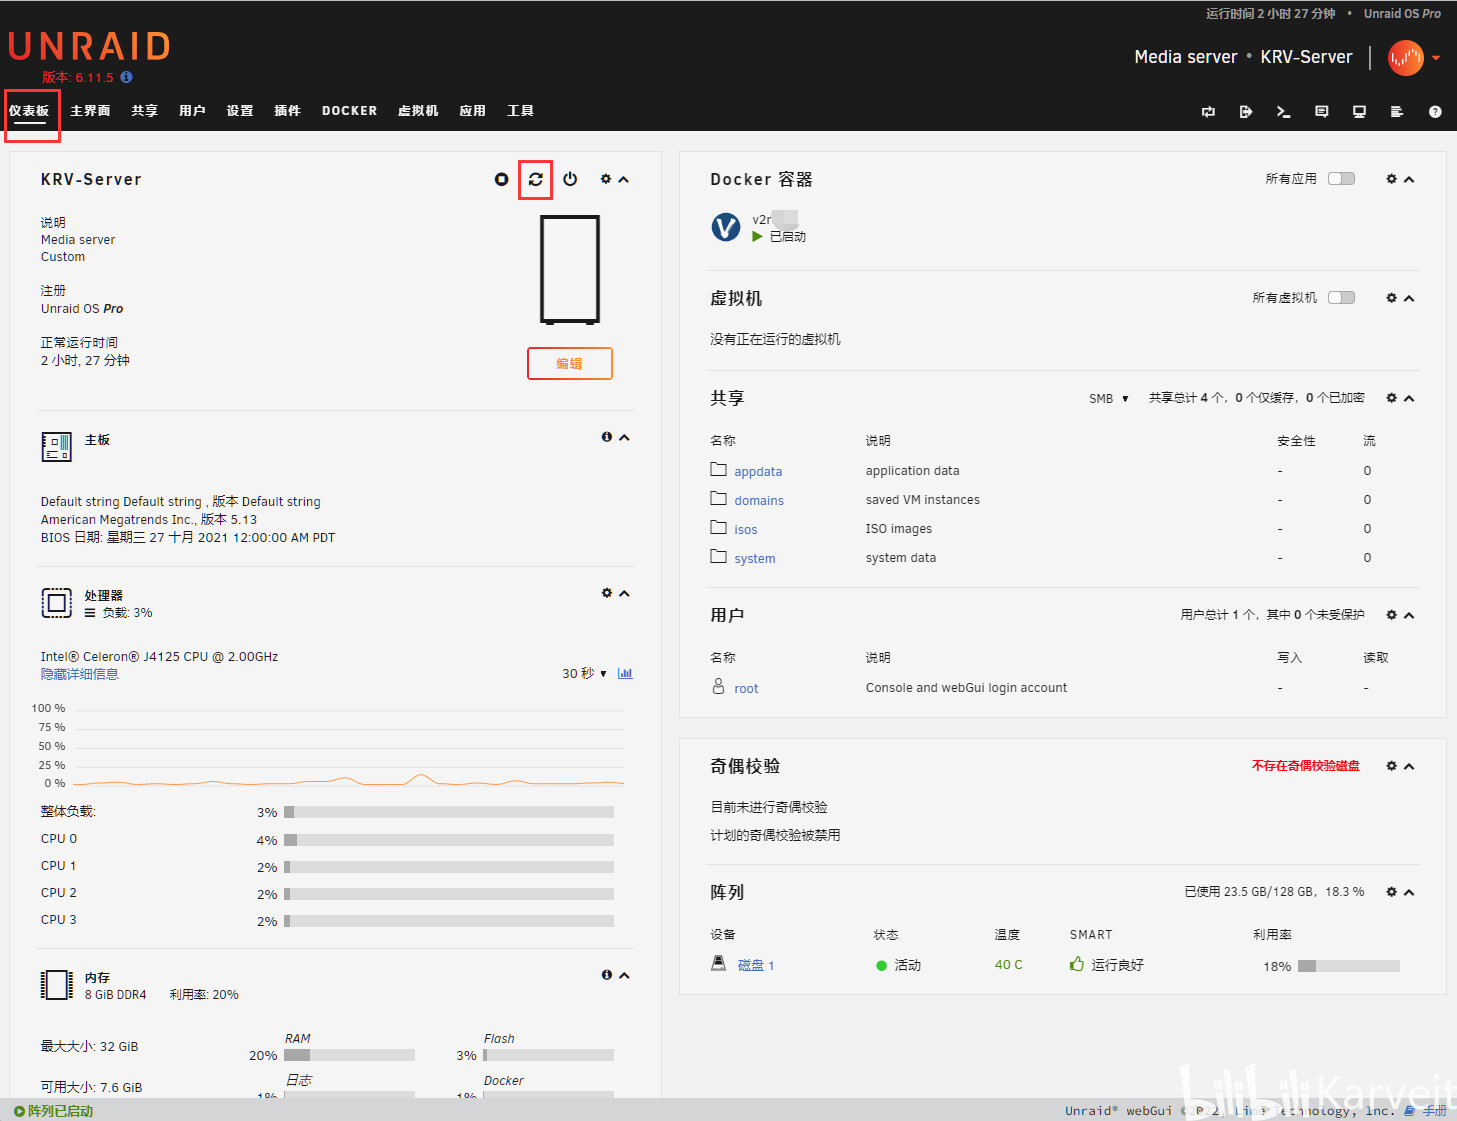The width and height of the screenshot is (1457, 1121).
Task: Click the server case image
Action: tap(570, 270)
